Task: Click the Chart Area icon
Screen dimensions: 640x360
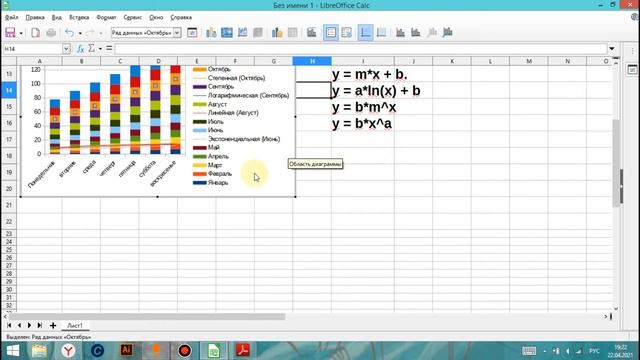Action: tap(227, 33)
